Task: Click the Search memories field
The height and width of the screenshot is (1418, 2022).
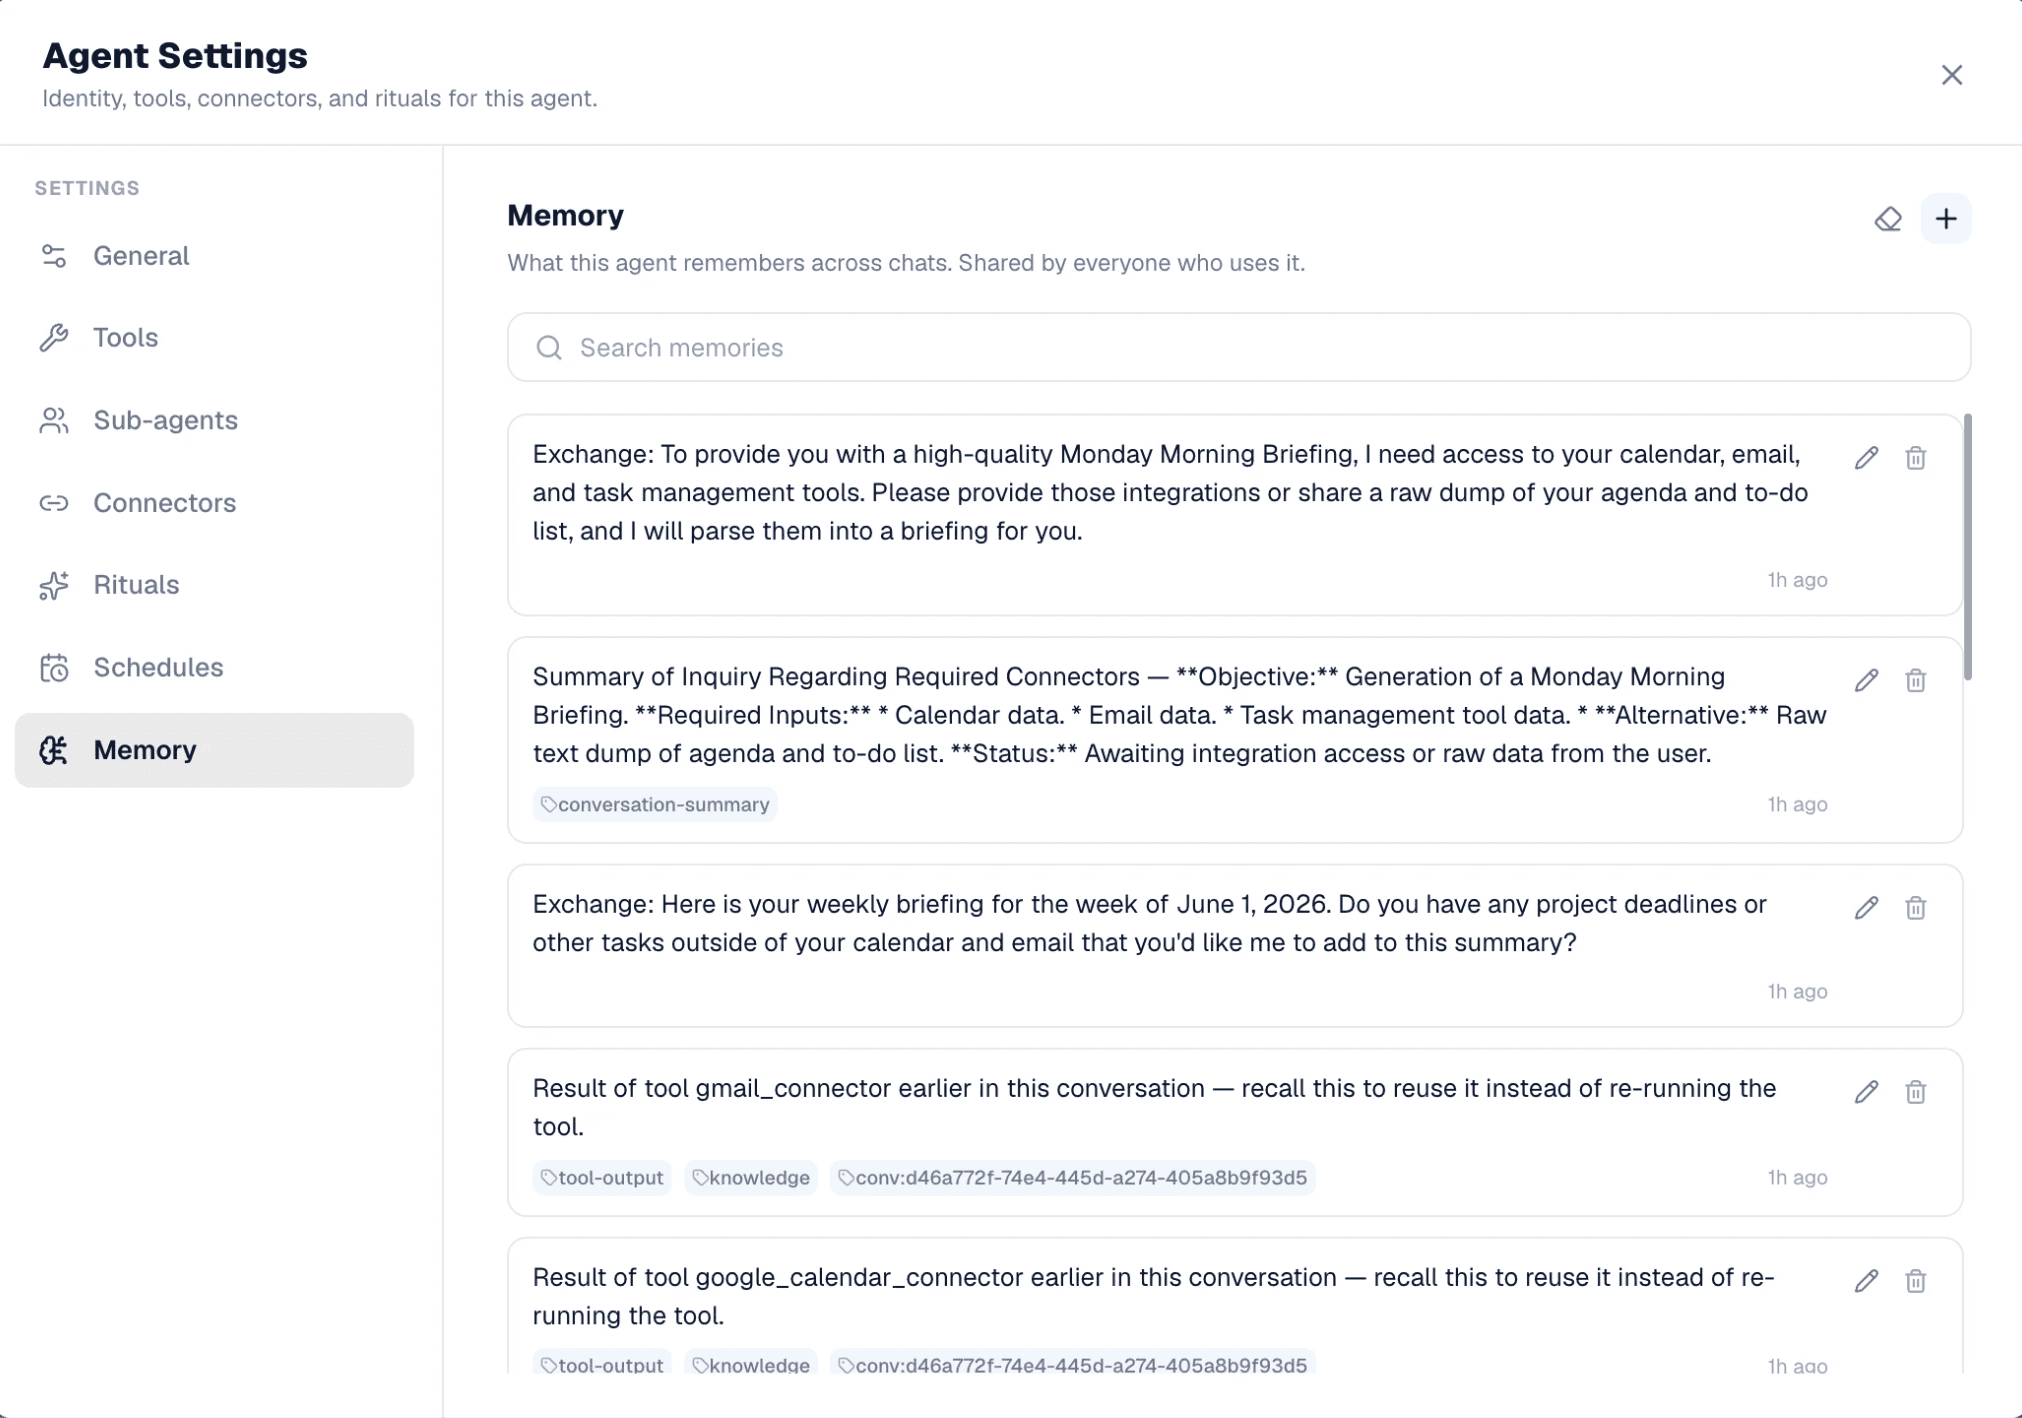Action: [1238, 347]
